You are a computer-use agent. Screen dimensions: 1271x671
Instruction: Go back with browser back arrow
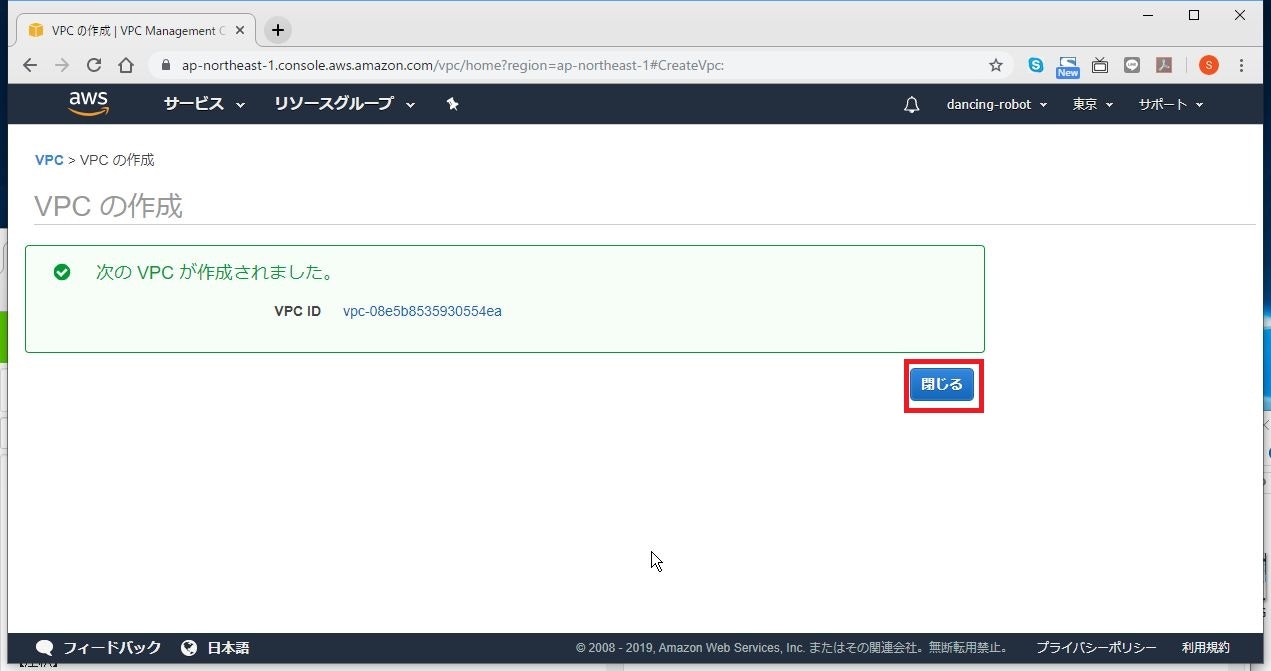point(30,65)
